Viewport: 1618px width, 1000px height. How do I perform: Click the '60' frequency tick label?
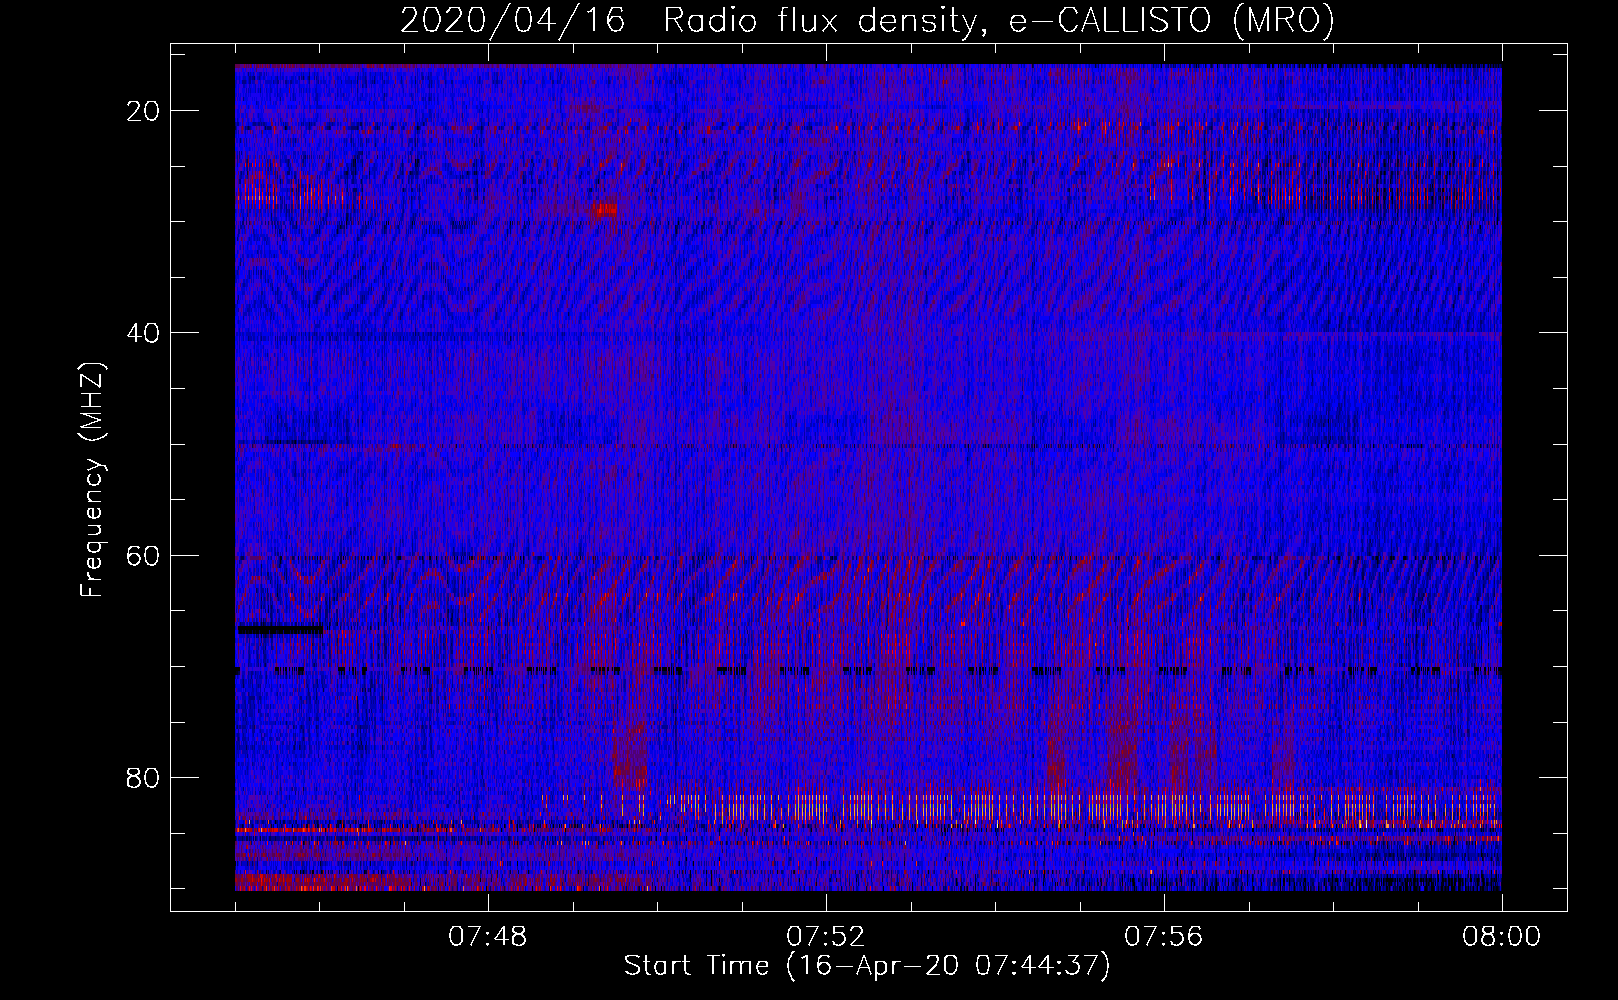[143, 555]
